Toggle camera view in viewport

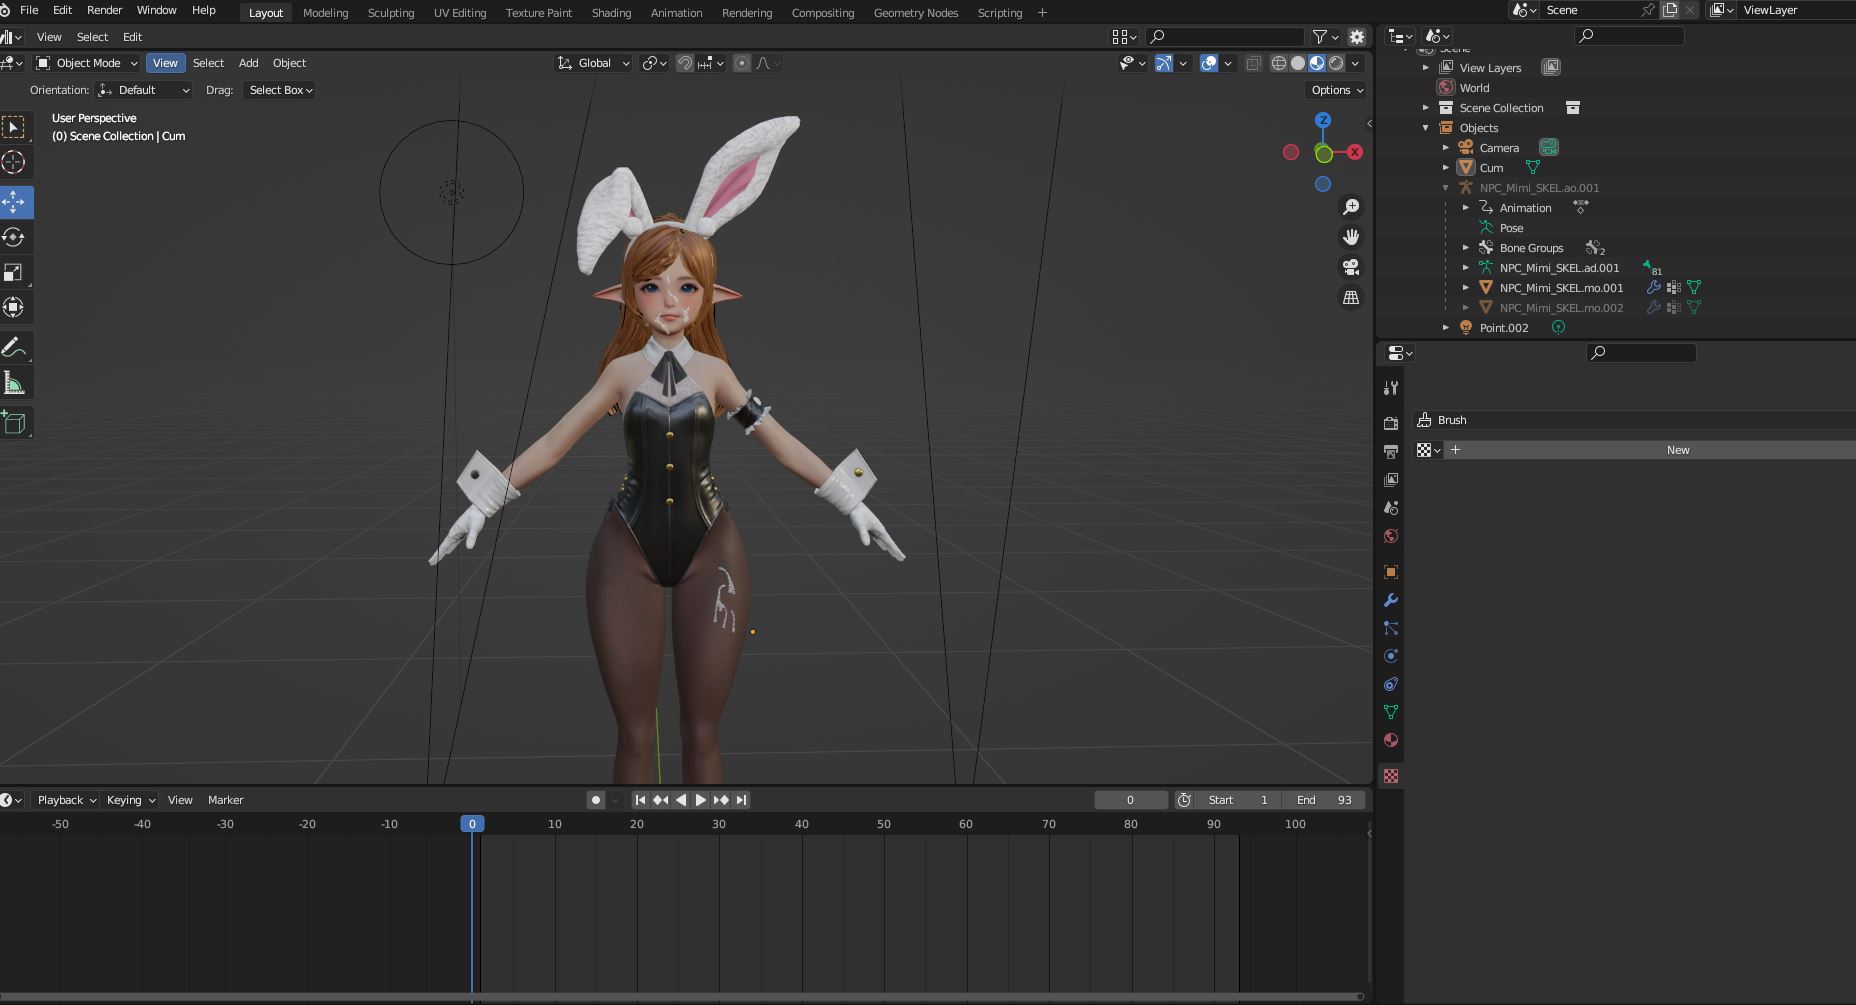click(1351, 267)
